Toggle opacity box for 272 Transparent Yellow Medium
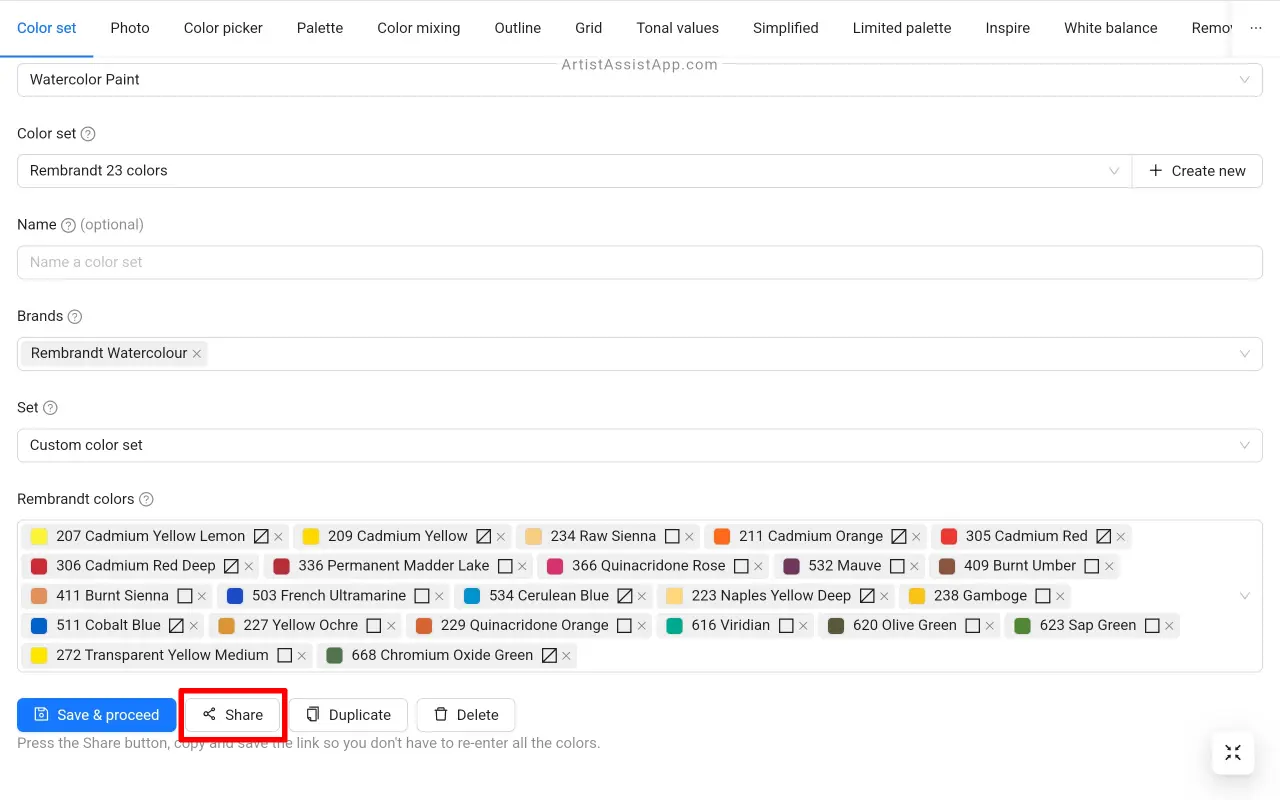This screenshot has width=1280, height=800. tap(284, 656)
